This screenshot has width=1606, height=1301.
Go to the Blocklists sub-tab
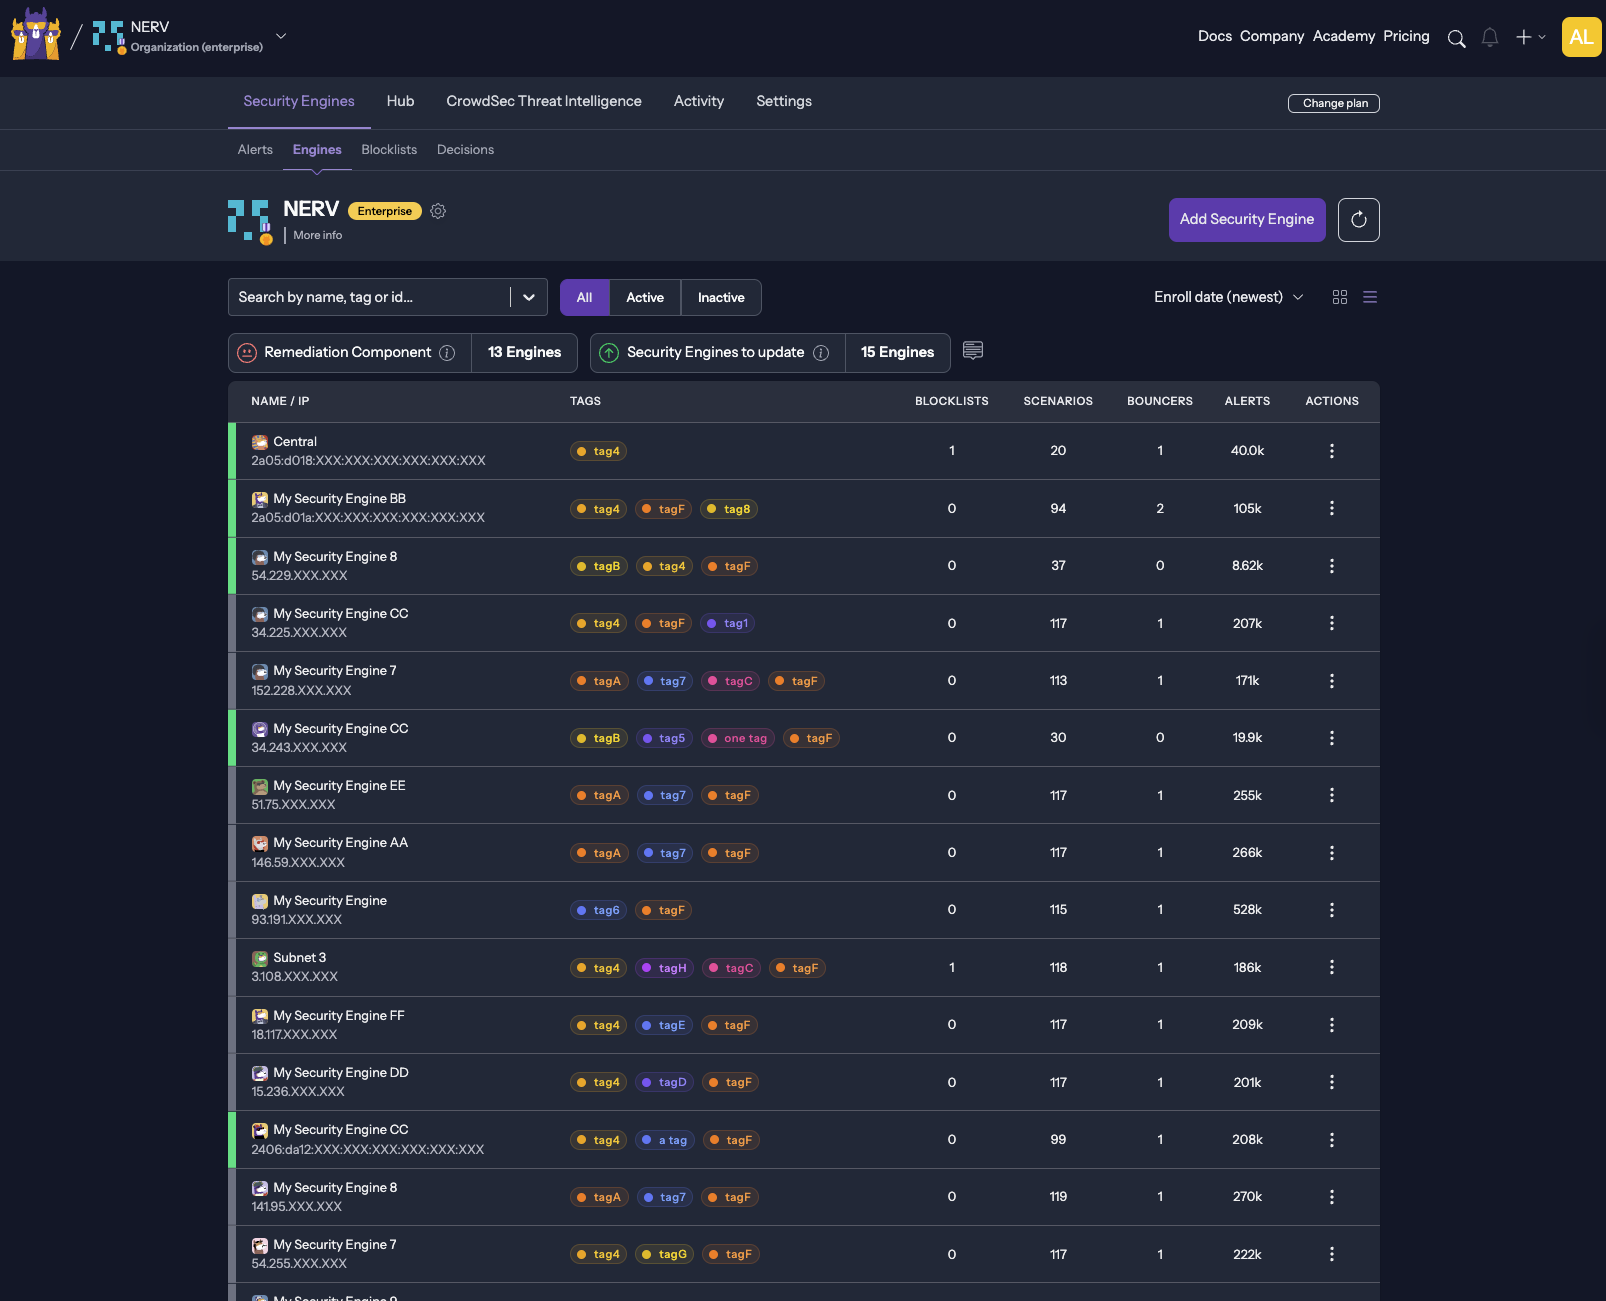tap(389, 150)
